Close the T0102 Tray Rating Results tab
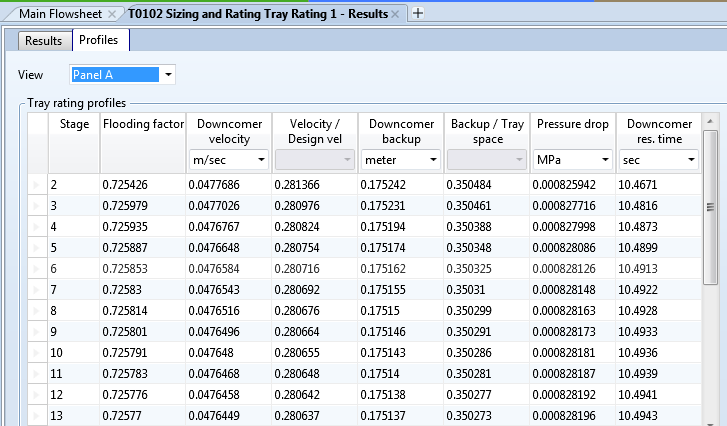The width and height of the screenshot is (727, 426). 395,14
